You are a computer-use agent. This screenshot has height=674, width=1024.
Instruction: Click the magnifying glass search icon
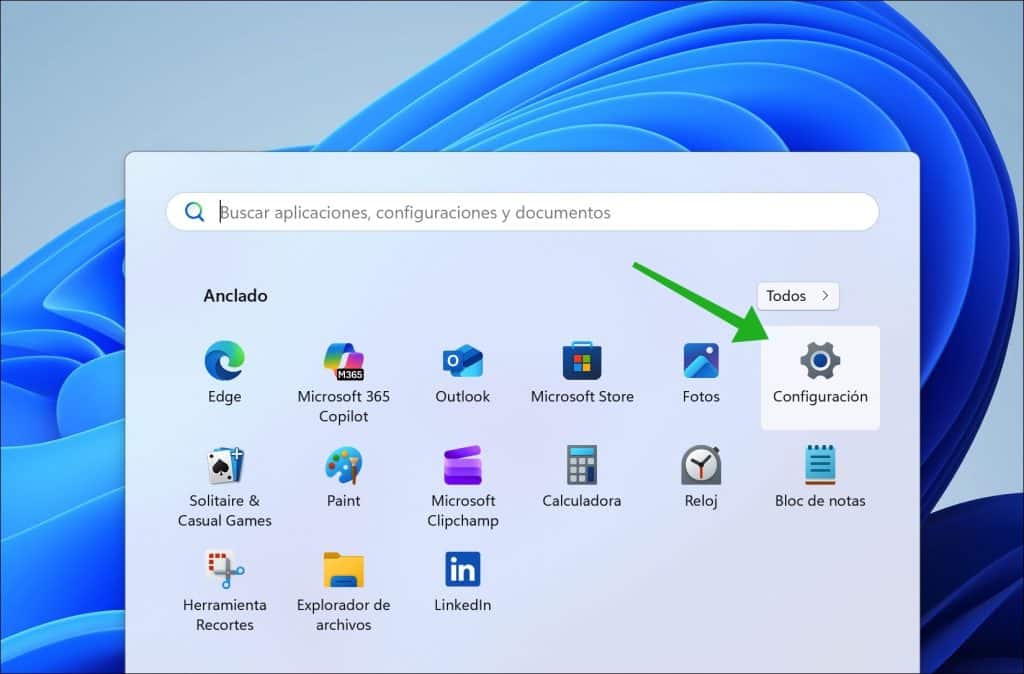(x=193, y=212)
